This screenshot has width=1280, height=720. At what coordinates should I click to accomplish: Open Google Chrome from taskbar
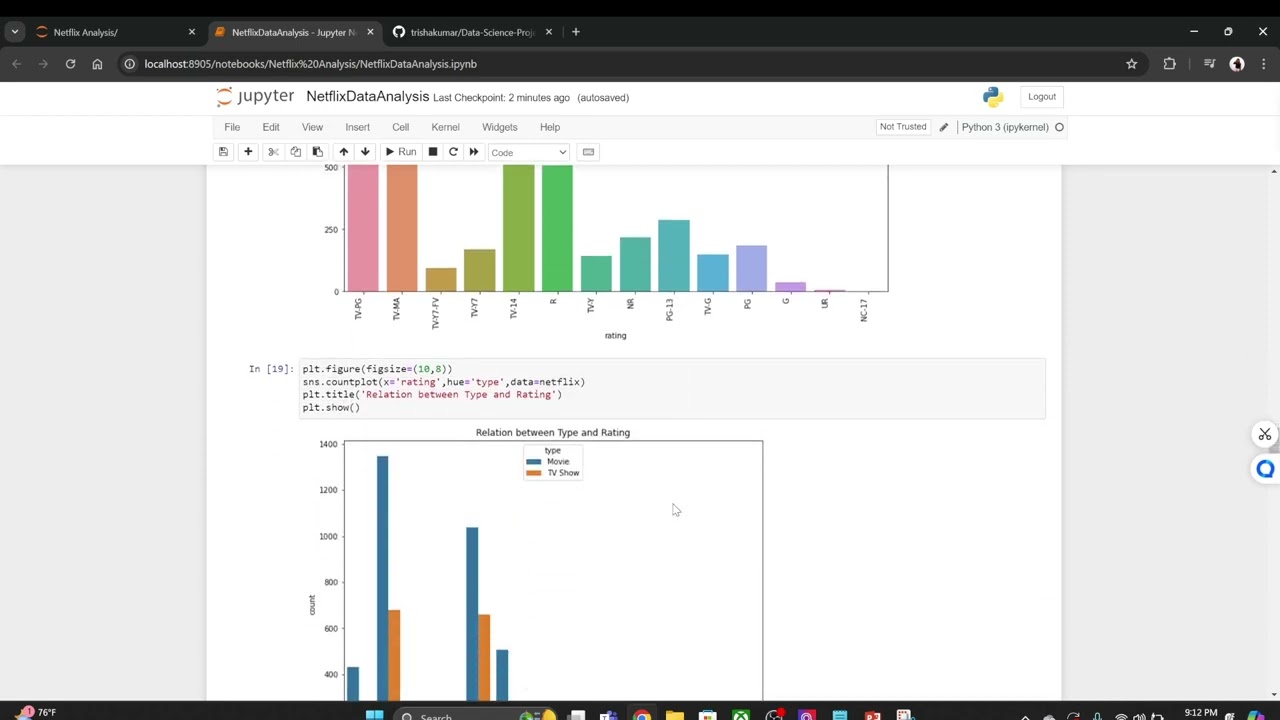click(x=642, y=715)
